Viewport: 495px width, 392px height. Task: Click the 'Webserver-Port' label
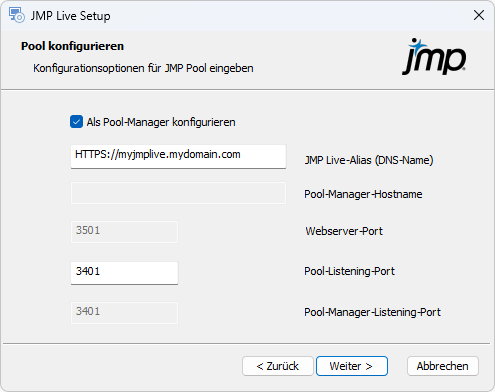pyautogui.click(x=344, y=231)
